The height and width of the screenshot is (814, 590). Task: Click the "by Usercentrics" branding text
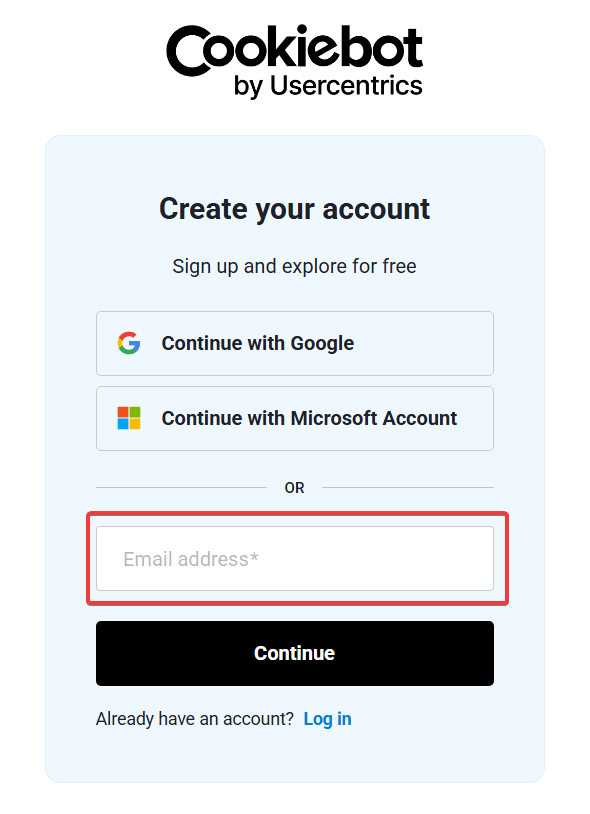326,86
